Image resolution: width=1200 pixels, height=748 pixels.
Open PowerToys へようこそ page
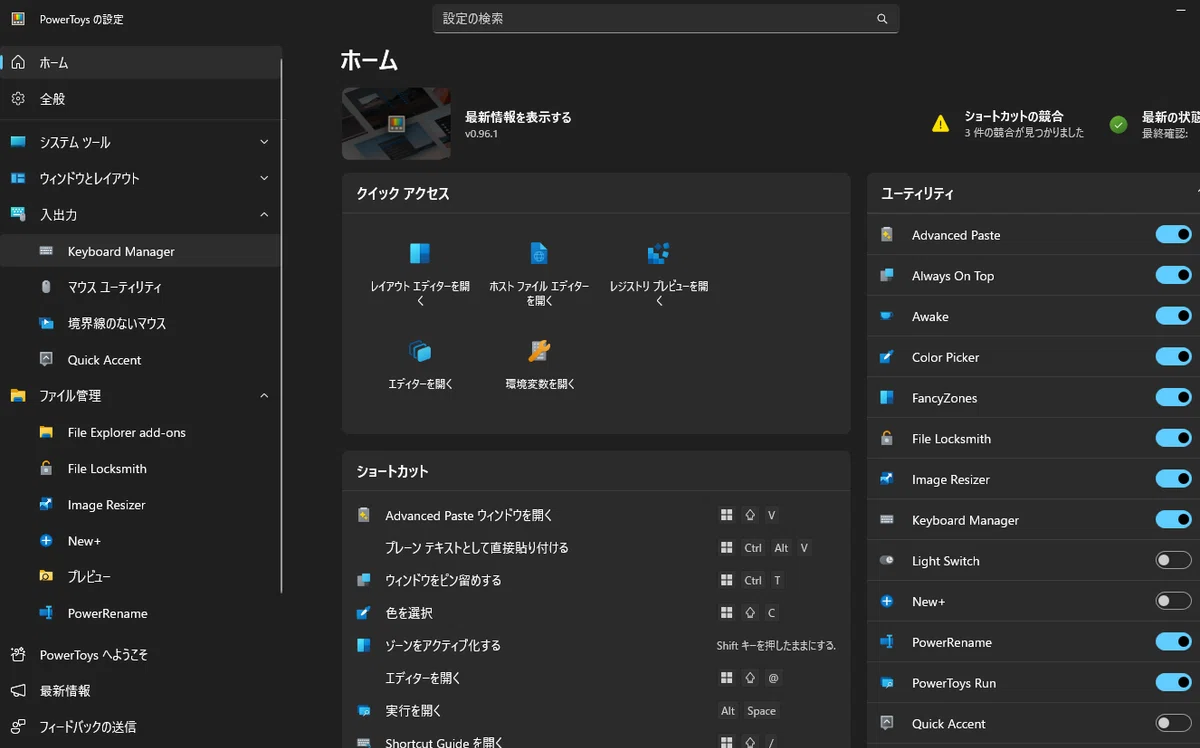tap(140, 655)
